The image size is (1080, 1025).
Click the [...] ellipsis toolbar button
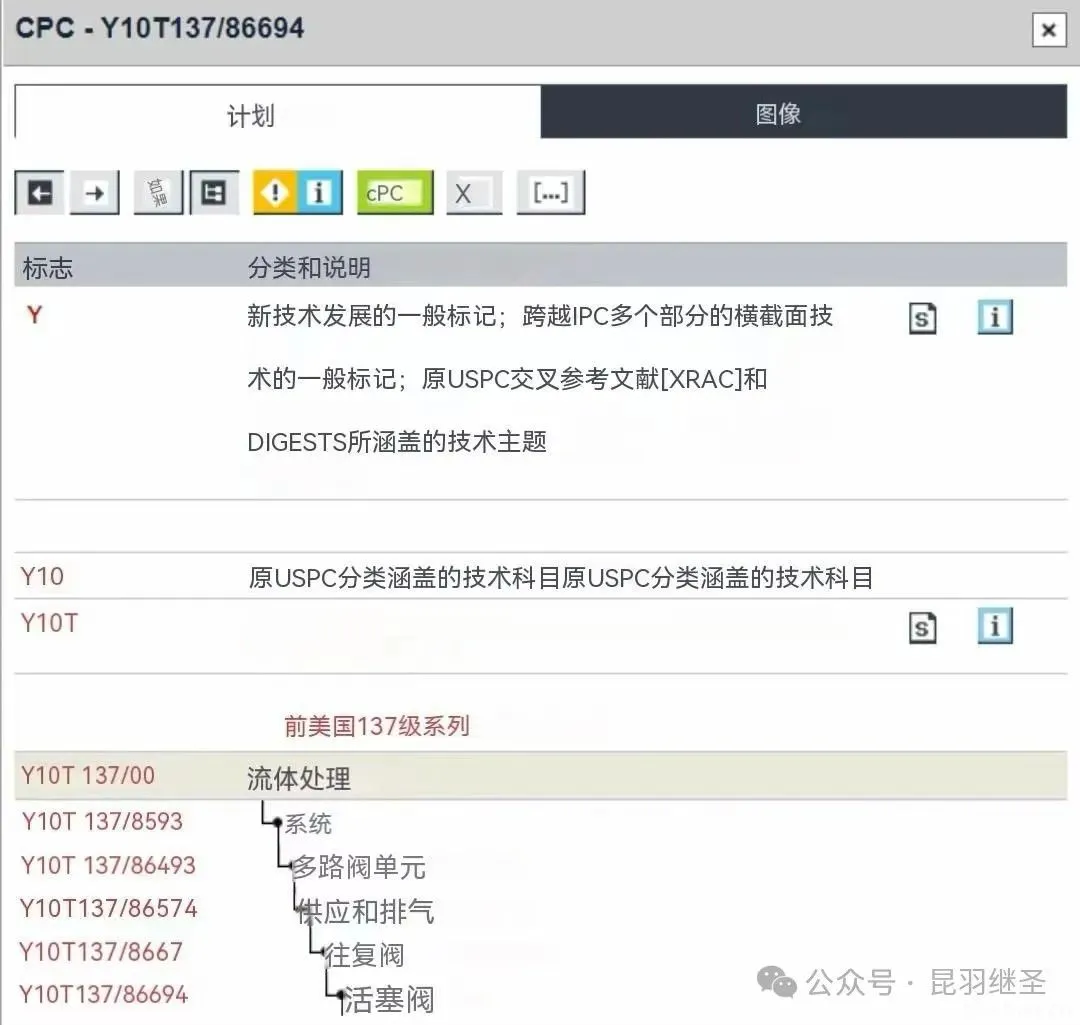(x=550, y=193)
